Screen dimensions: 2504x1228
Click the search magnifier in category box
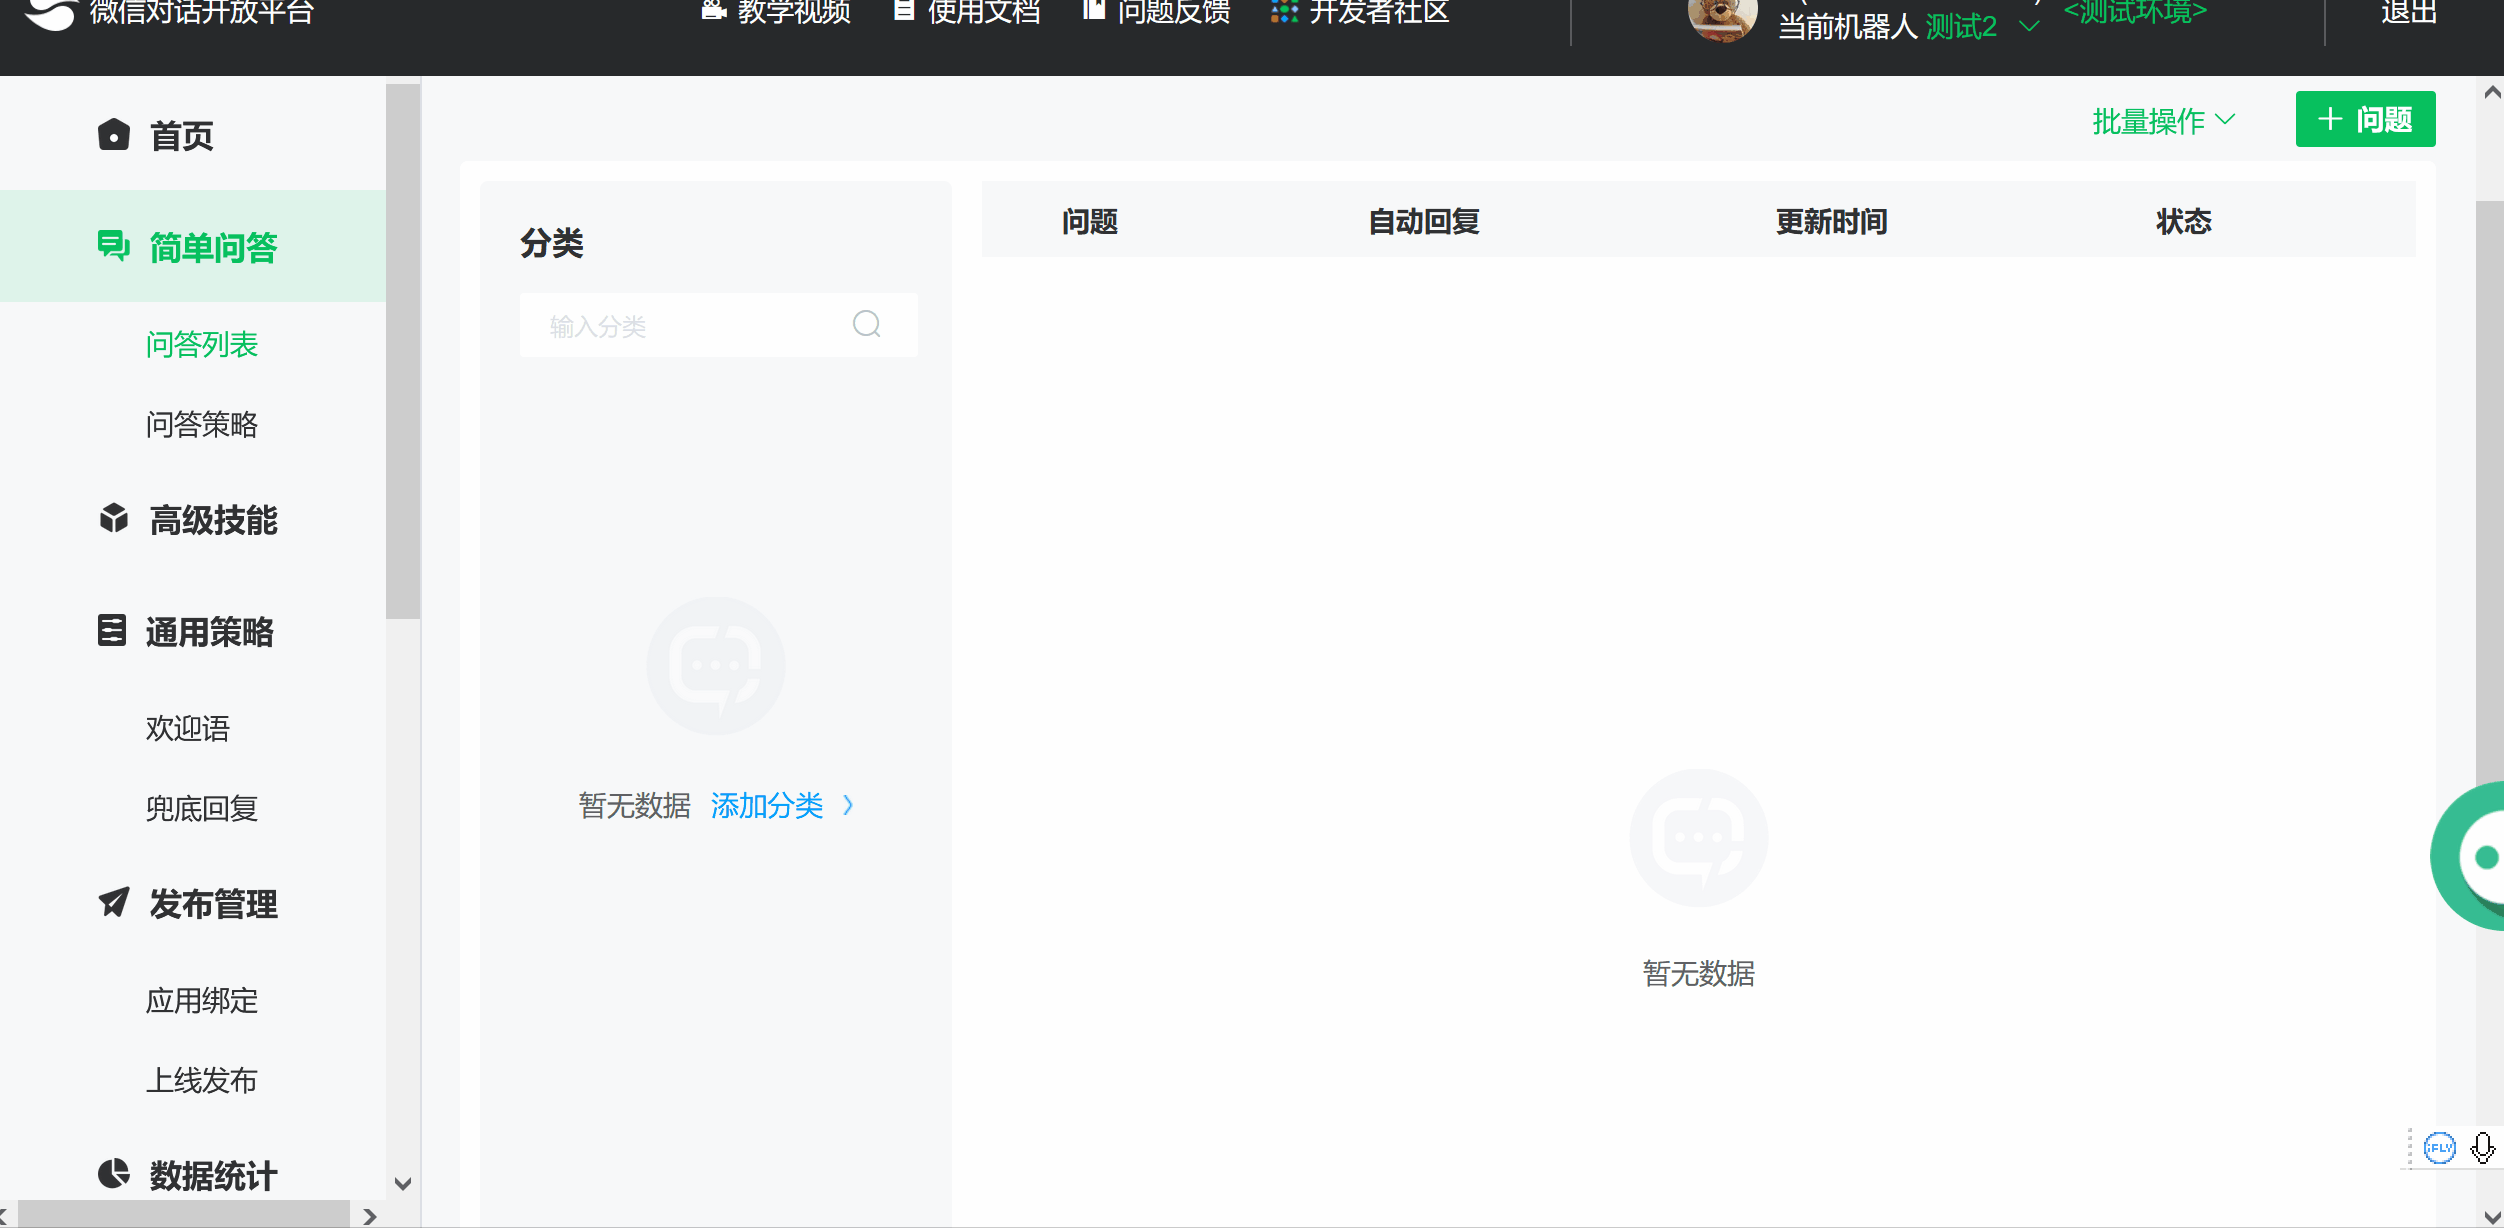point(866,324)
